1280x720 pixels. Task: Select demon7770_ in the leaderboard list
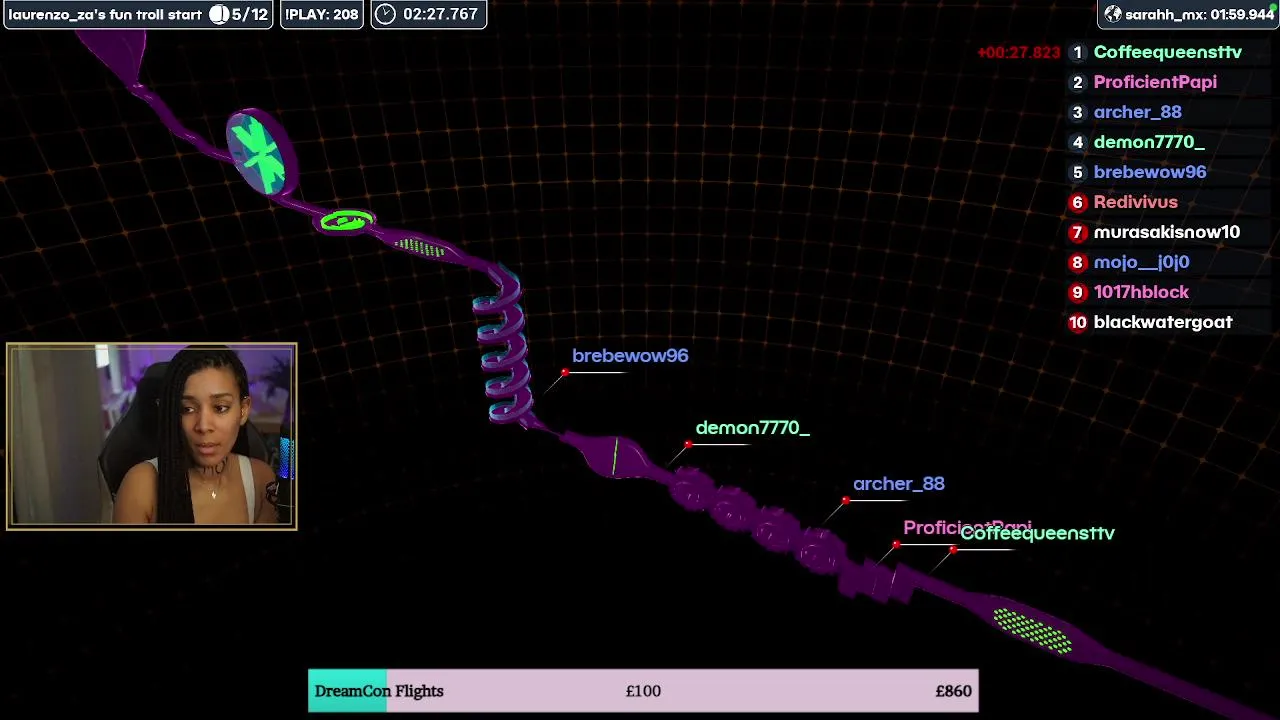click(1149, 142)
